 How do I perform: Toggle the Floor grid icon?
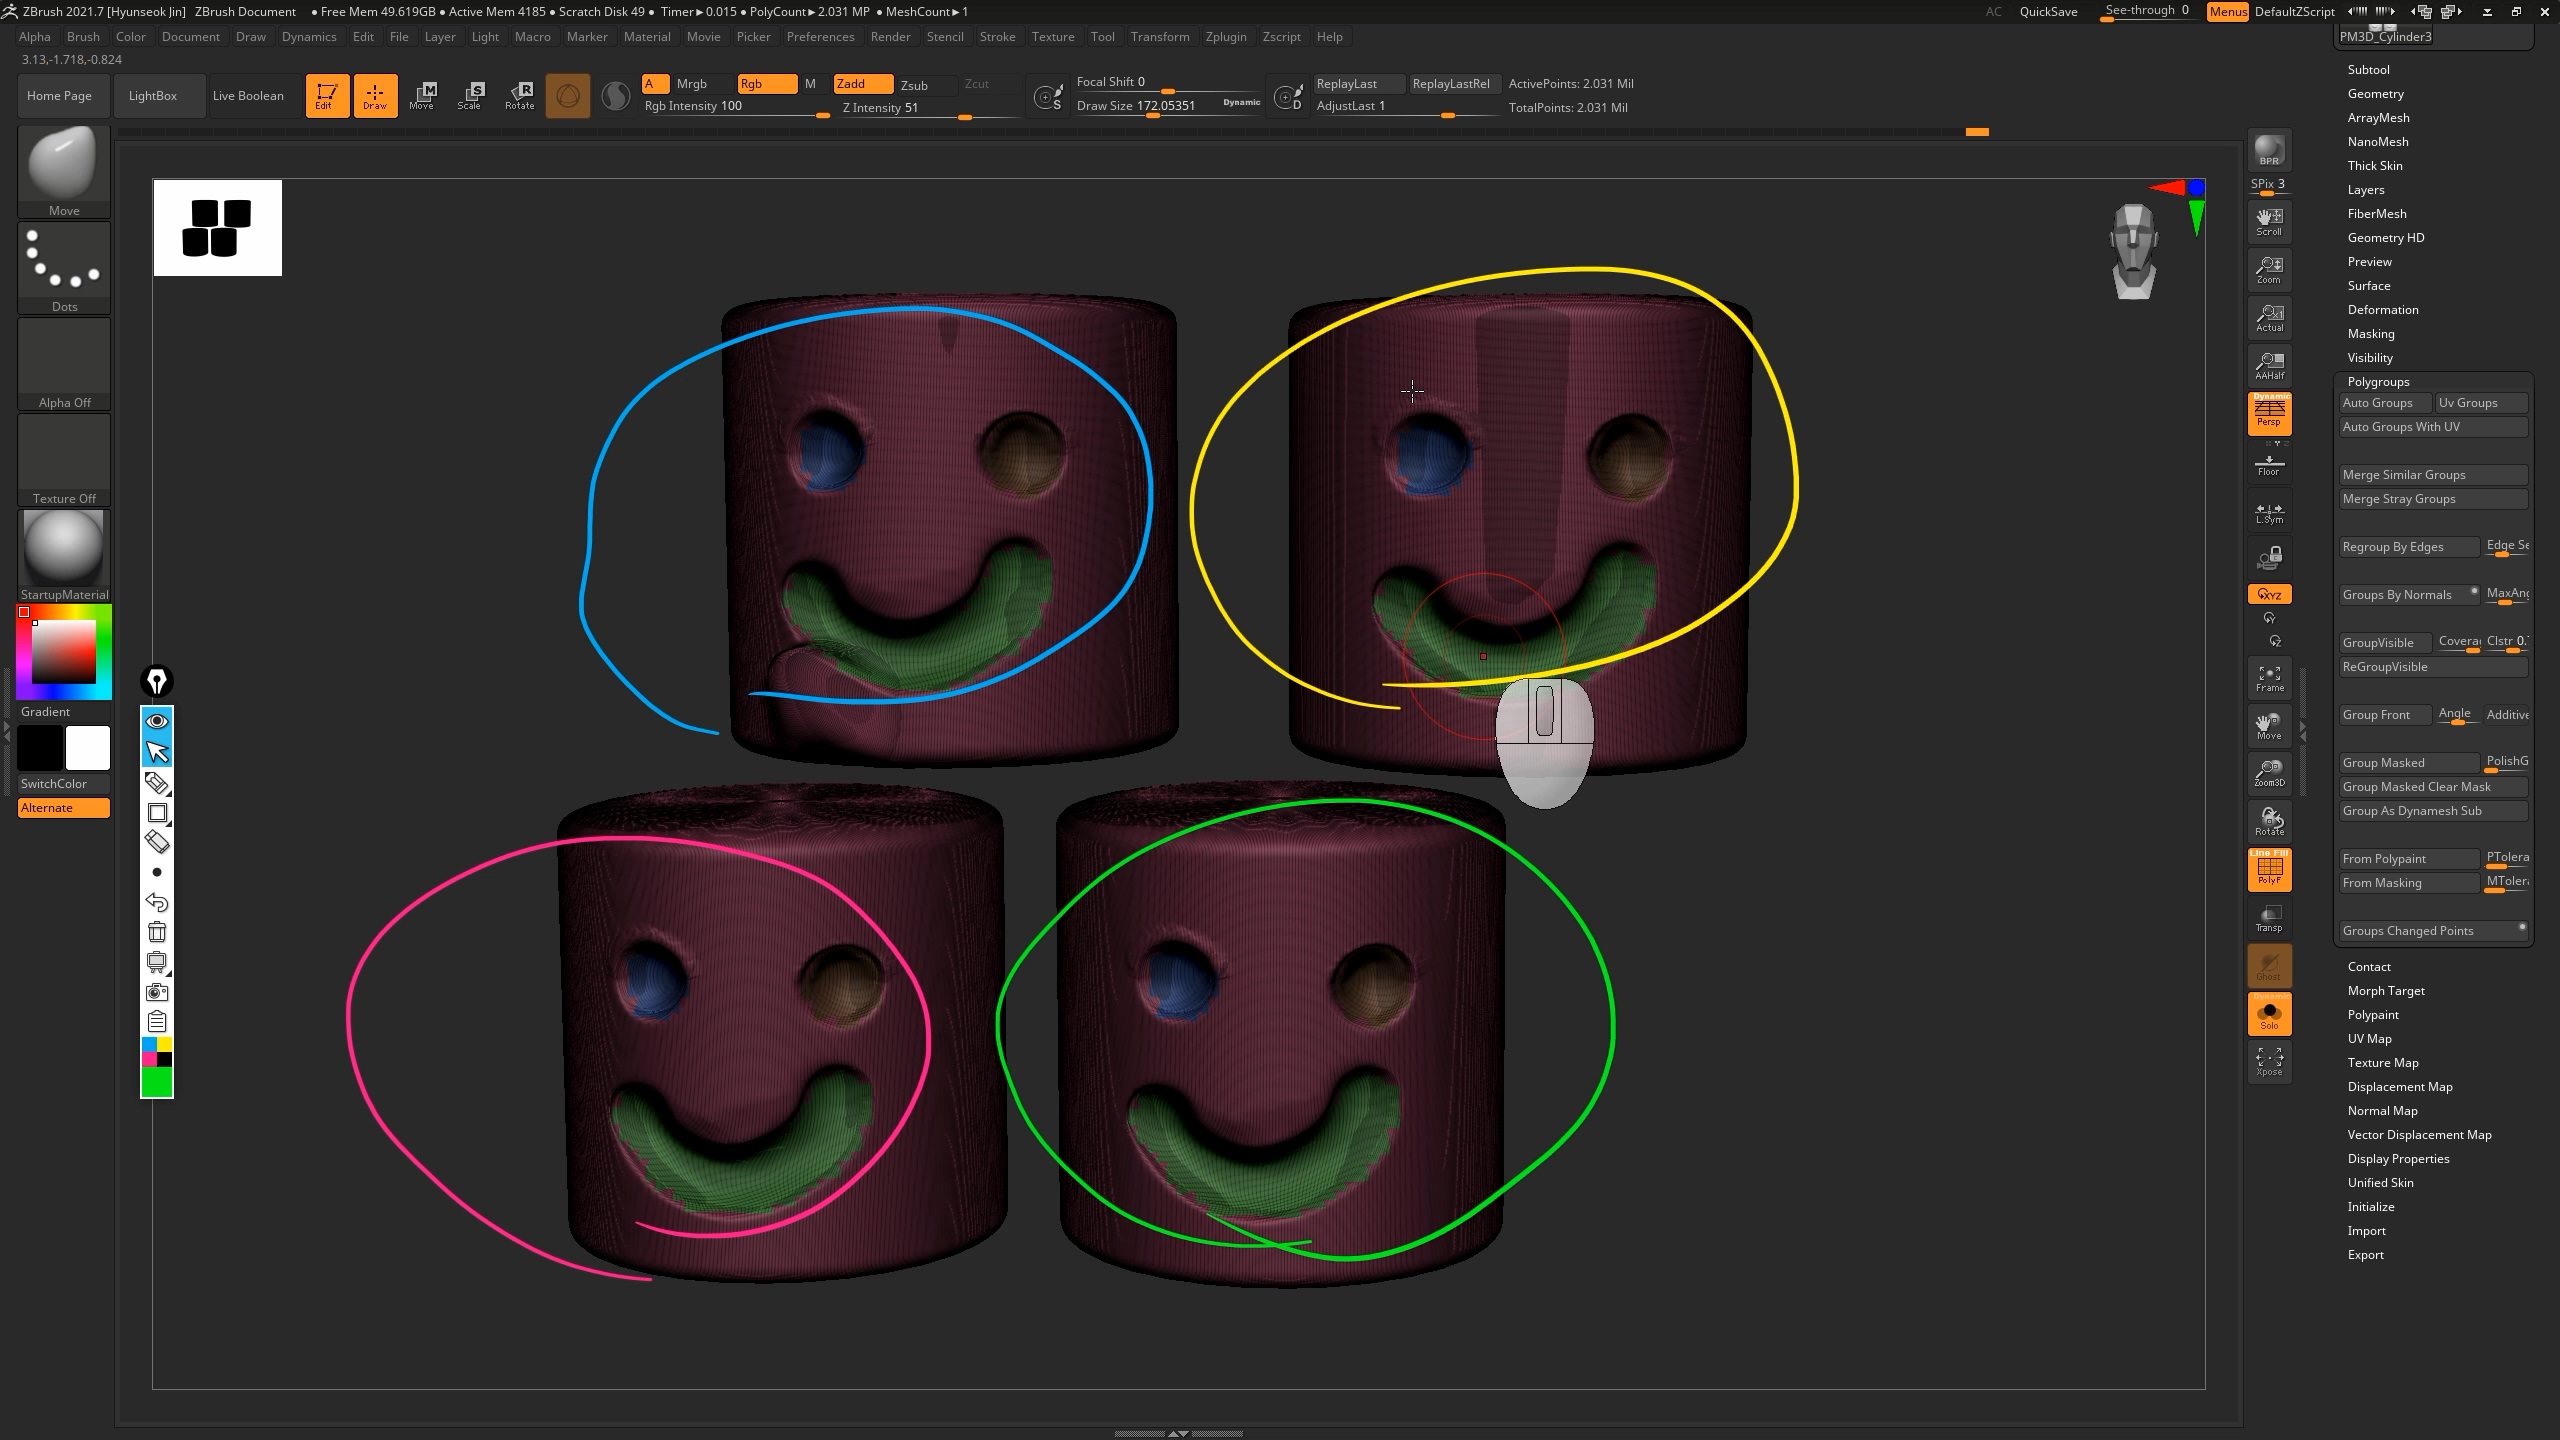(x=2269, y=465)
